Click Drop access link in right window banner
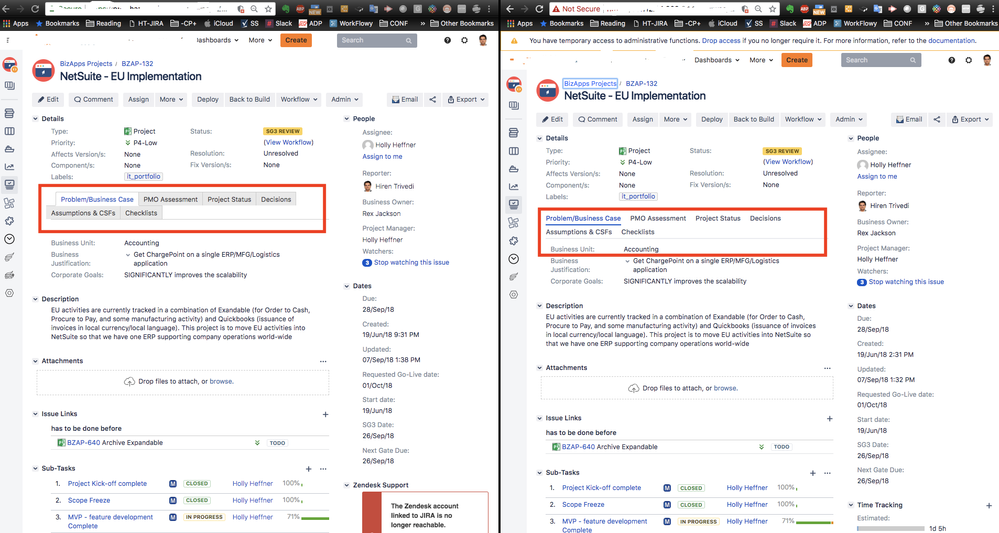Screen dimensions: 999x533 pyautogui.click(x=721, y=41)
